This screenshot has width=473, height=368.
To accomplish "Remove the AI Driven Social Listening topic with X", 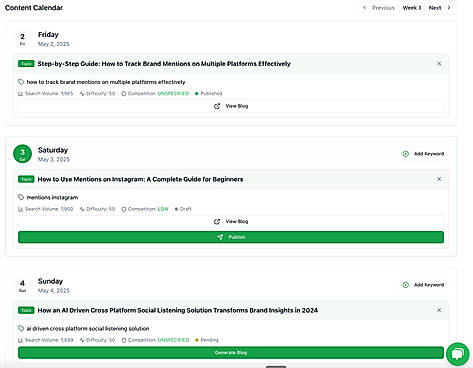I will coord(439,310).
